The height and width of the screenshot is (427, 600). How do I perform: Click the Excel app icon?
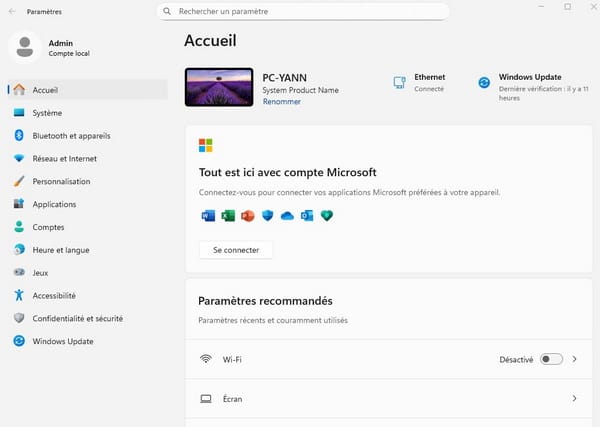point(228,216)
